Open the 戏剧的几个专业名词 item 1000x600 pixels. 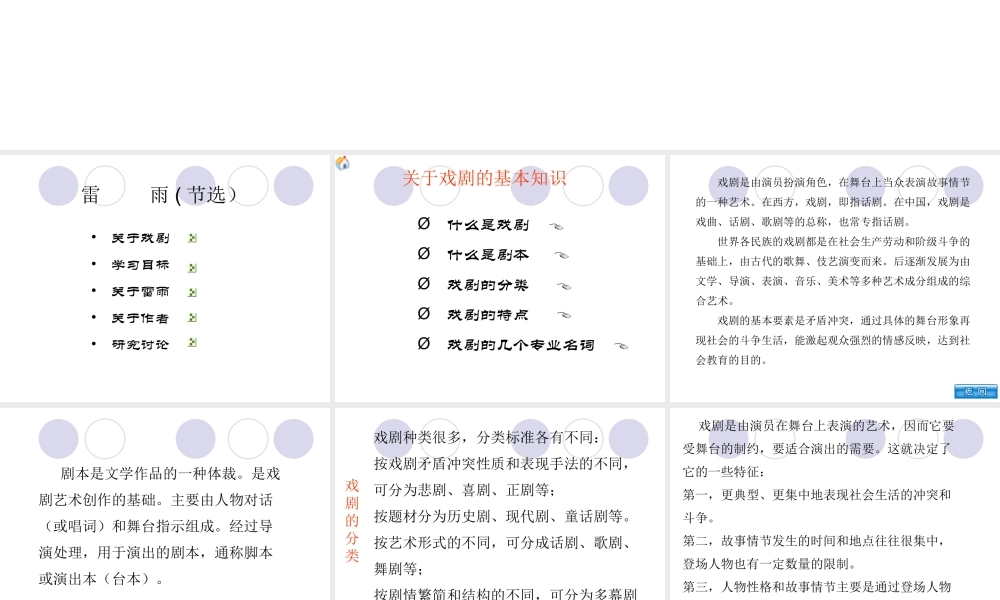pyautogui.click(x=520, y=345)
